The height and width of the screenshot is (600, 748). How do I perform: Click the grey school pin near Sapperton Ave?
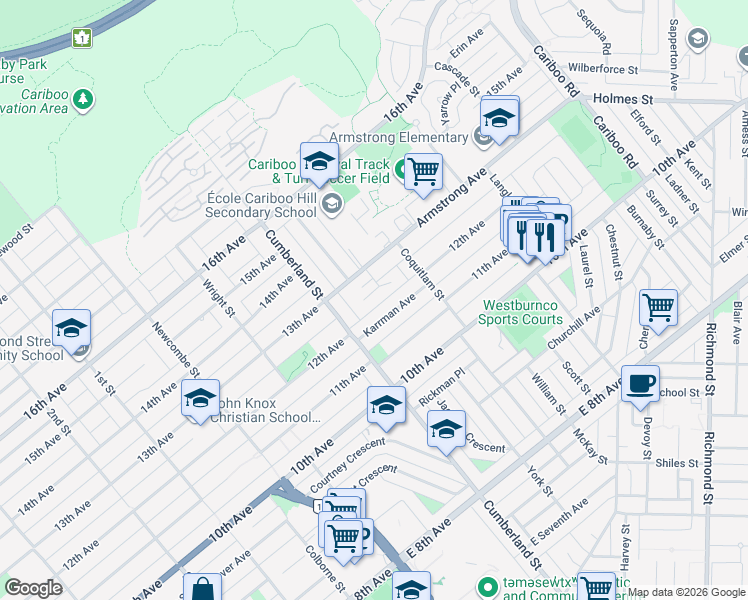[x=698, y=39]
